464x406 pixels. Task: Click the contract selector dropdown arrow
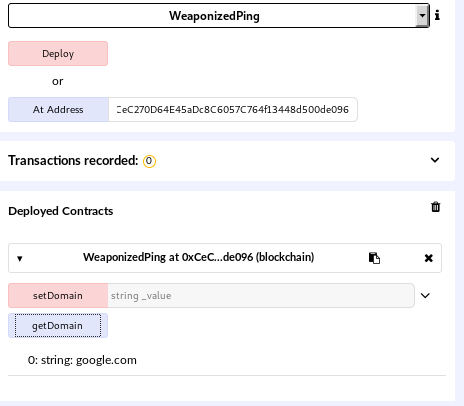pos(422,16)
